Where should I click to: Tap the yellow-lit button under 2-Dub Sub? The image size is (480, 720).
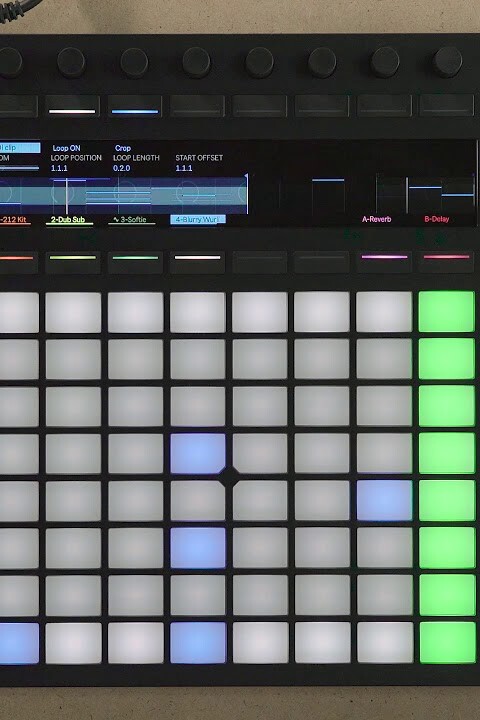pos(73,262)
